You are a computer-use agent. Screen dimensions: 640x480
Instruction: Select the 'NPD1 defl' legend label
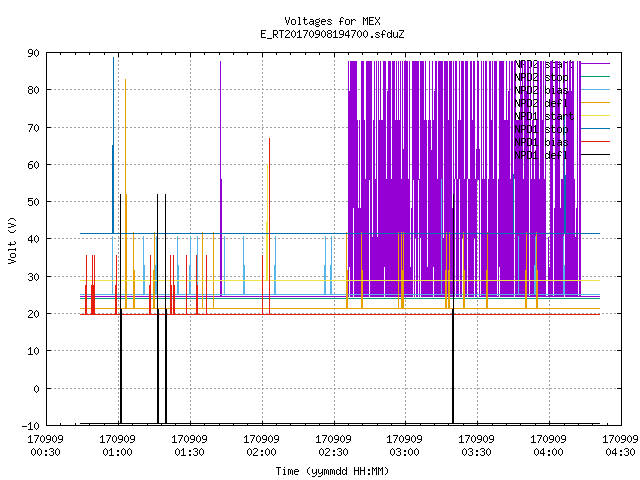pos(541,155)
